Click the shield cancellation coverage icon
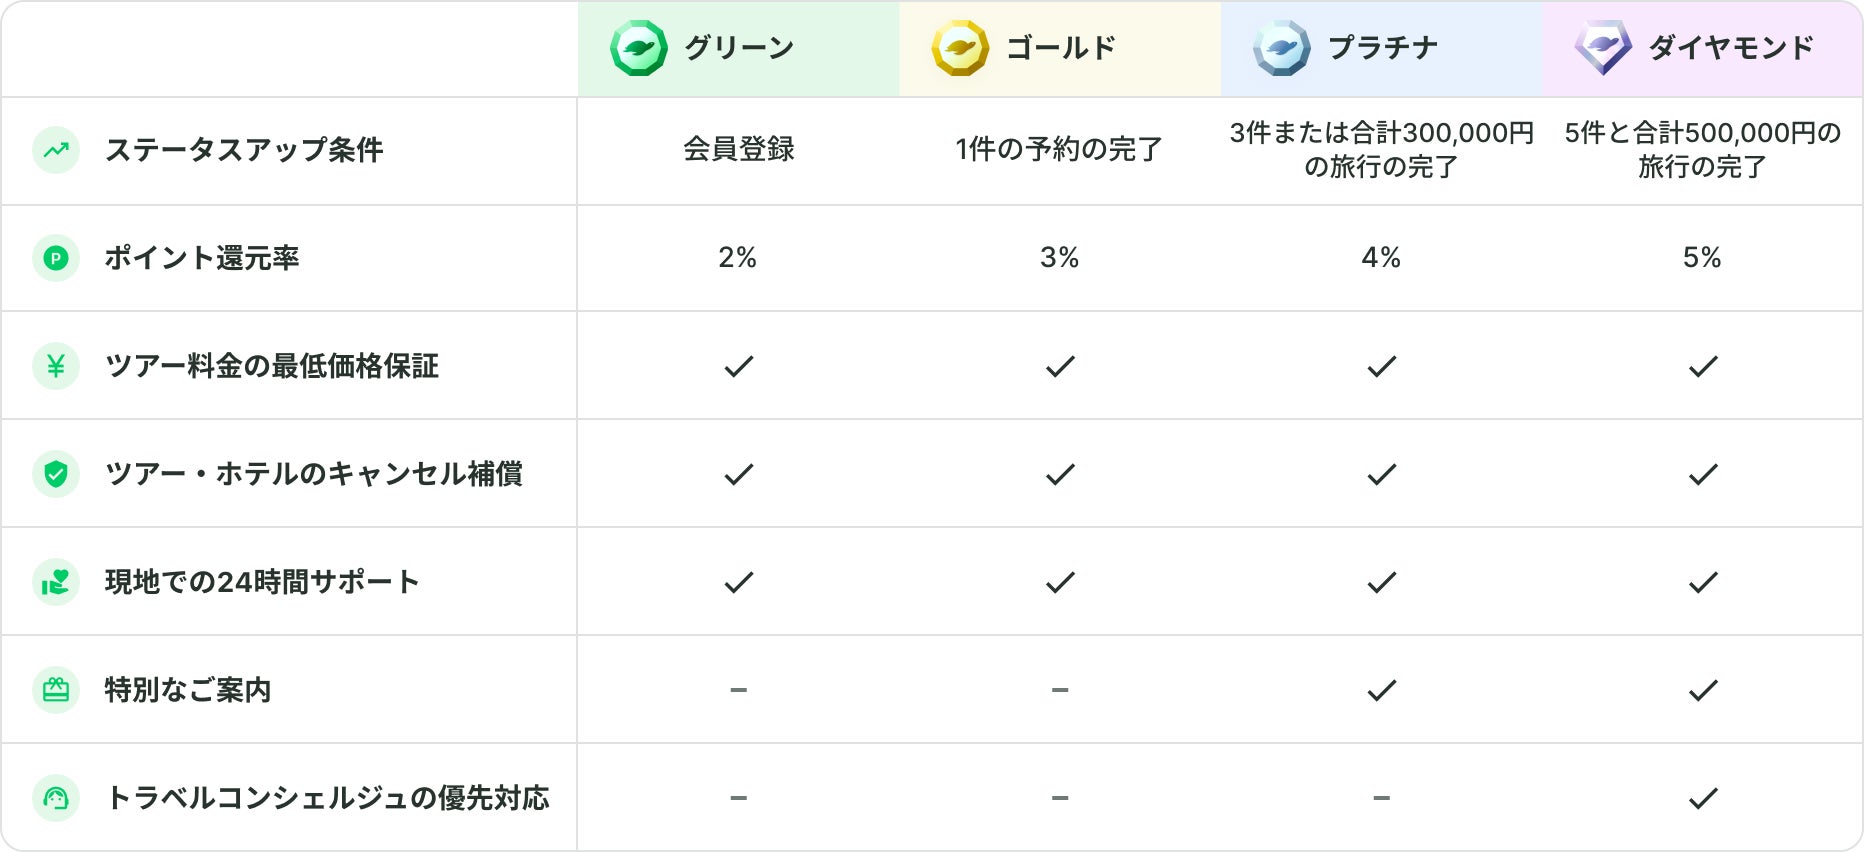 (56, 474)
